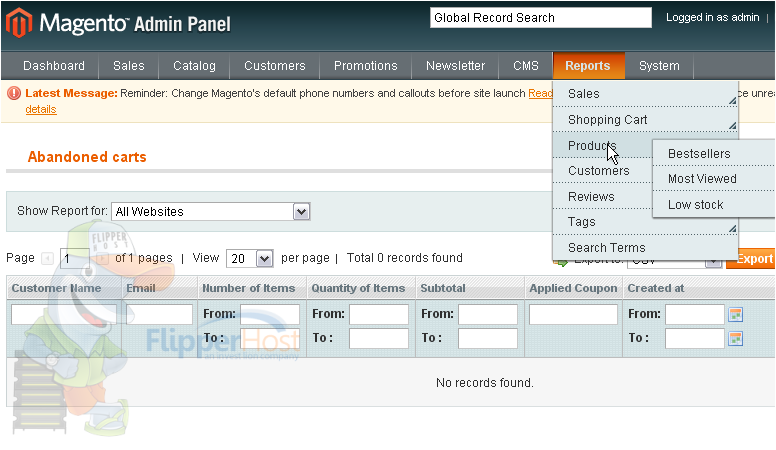Select Sales in Reports dropdown

pos(645,94)
